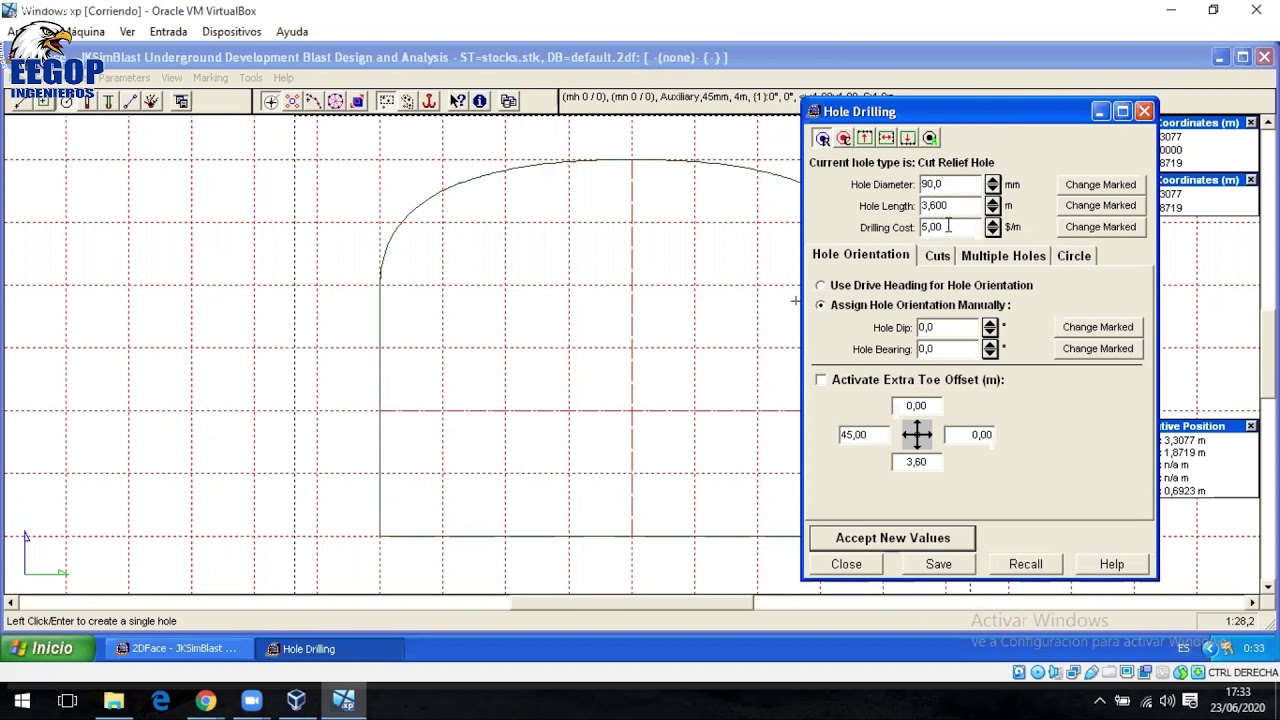This screenshot has width=1280, height=720.
Task: Click the toolbar icon right of blast tool
Action: (x=181, y=101)
